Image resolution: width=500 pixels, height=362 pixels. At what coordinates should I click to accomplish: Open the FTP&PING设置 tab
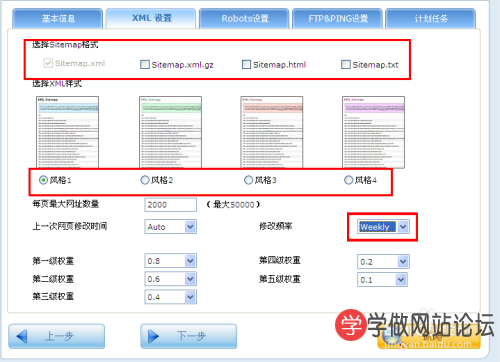[x=338, y=19]
